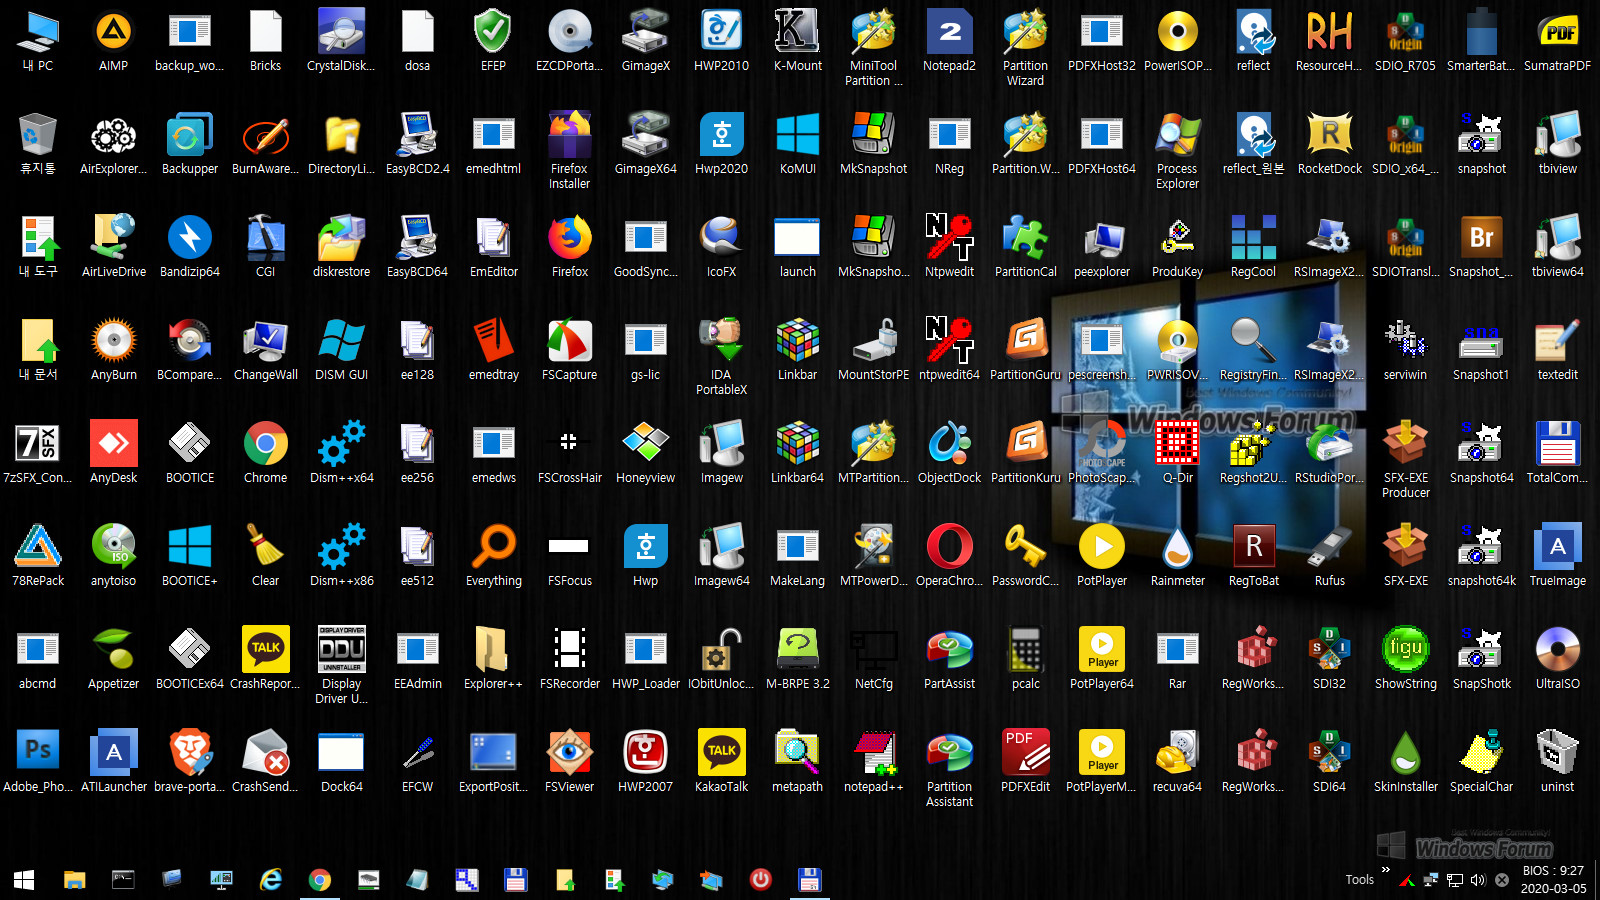Open the brave-portable browser icon

coord(189,762)
